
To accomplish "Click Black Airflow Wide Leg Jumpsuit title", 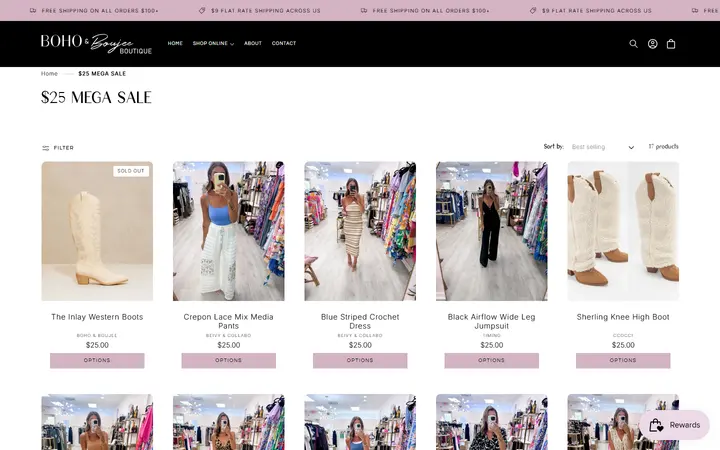I will tap(491, 321).
